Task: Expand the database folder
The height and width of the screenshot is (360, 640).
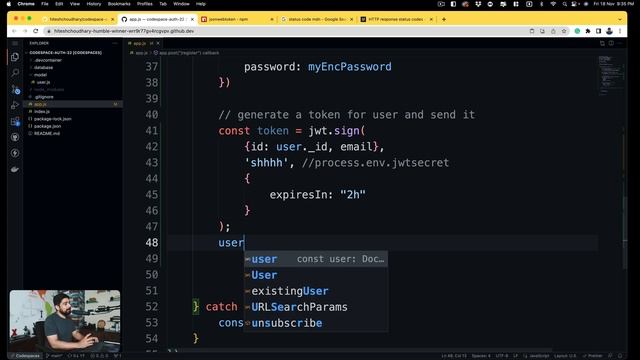Action: (x=43, y=67)
